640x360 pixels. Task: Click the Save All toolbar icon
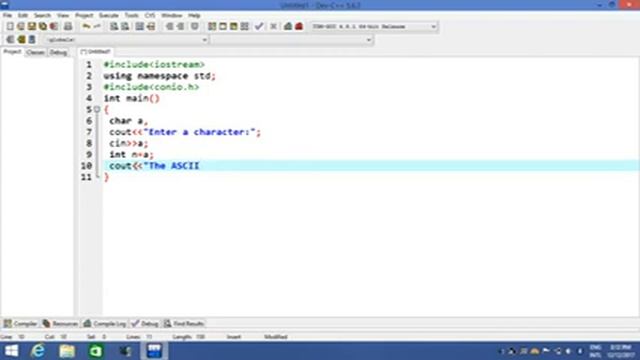[43, 27]
